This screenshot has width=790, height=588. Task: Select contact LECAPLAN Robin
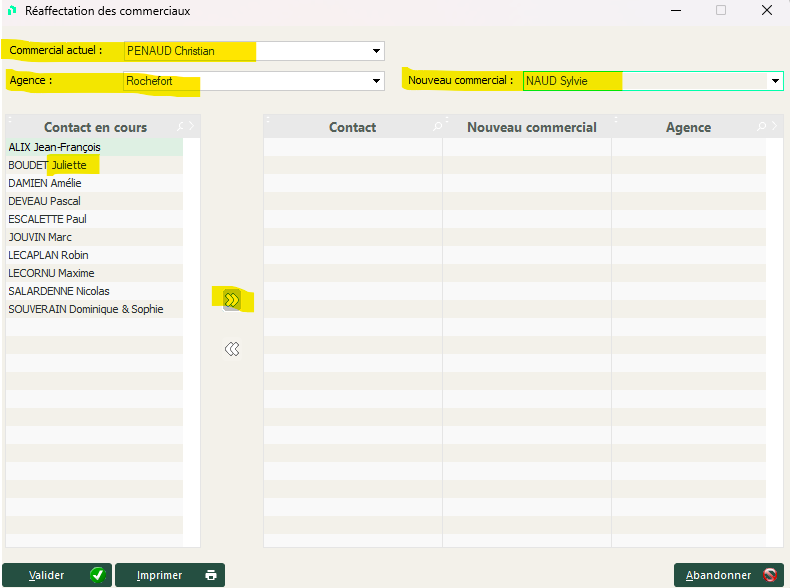click(x=94, y=255)
